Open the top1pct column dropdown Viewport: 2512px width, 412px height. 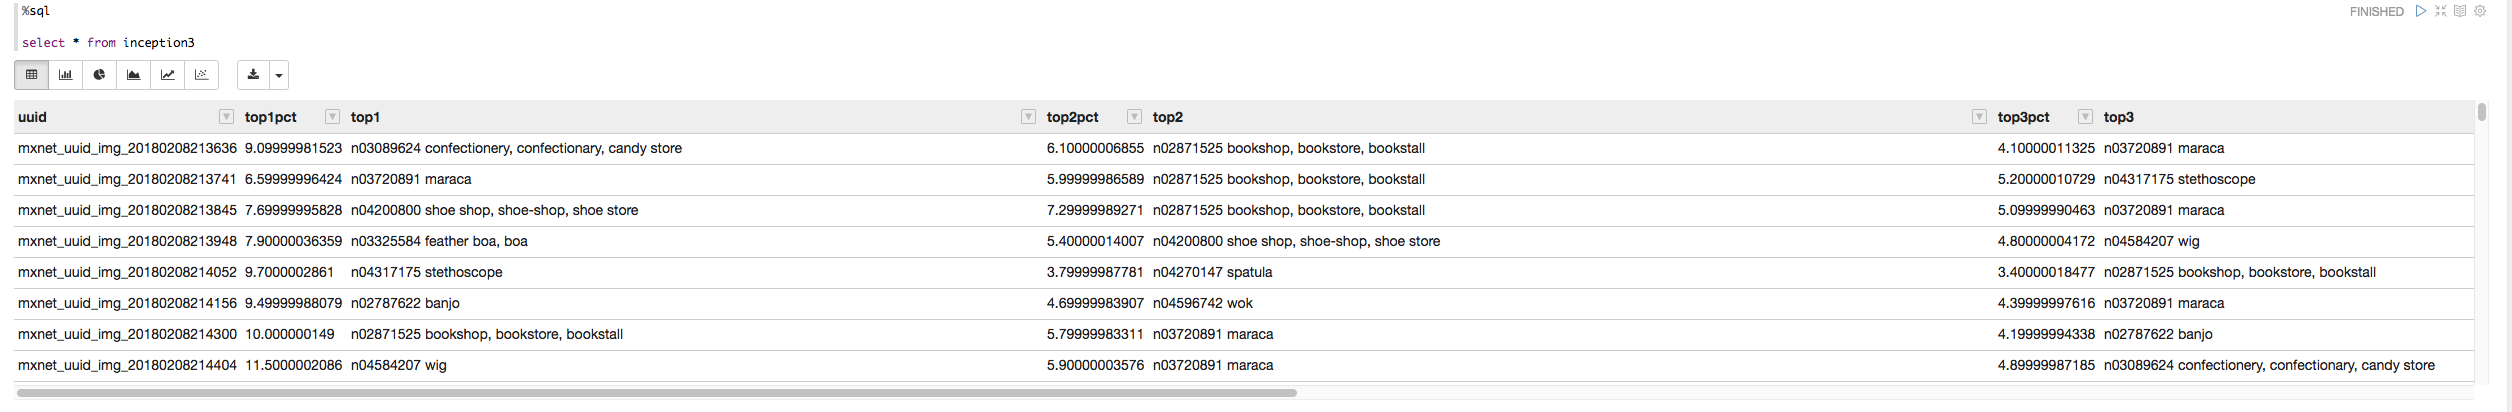(332, 117)
